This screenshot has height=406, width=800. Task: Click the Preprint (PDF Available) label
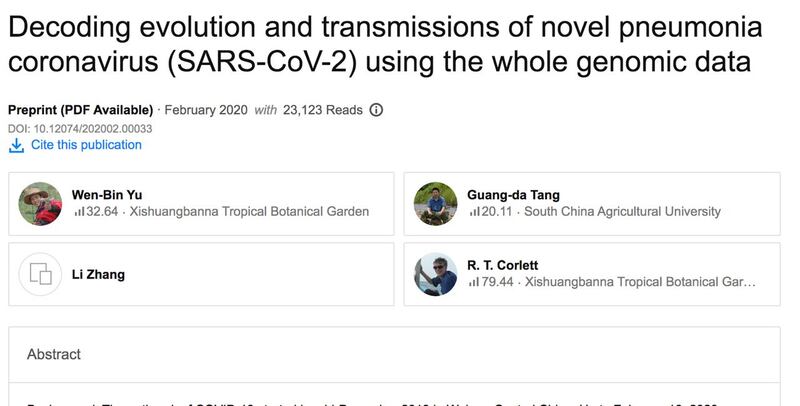coord(80,110)
